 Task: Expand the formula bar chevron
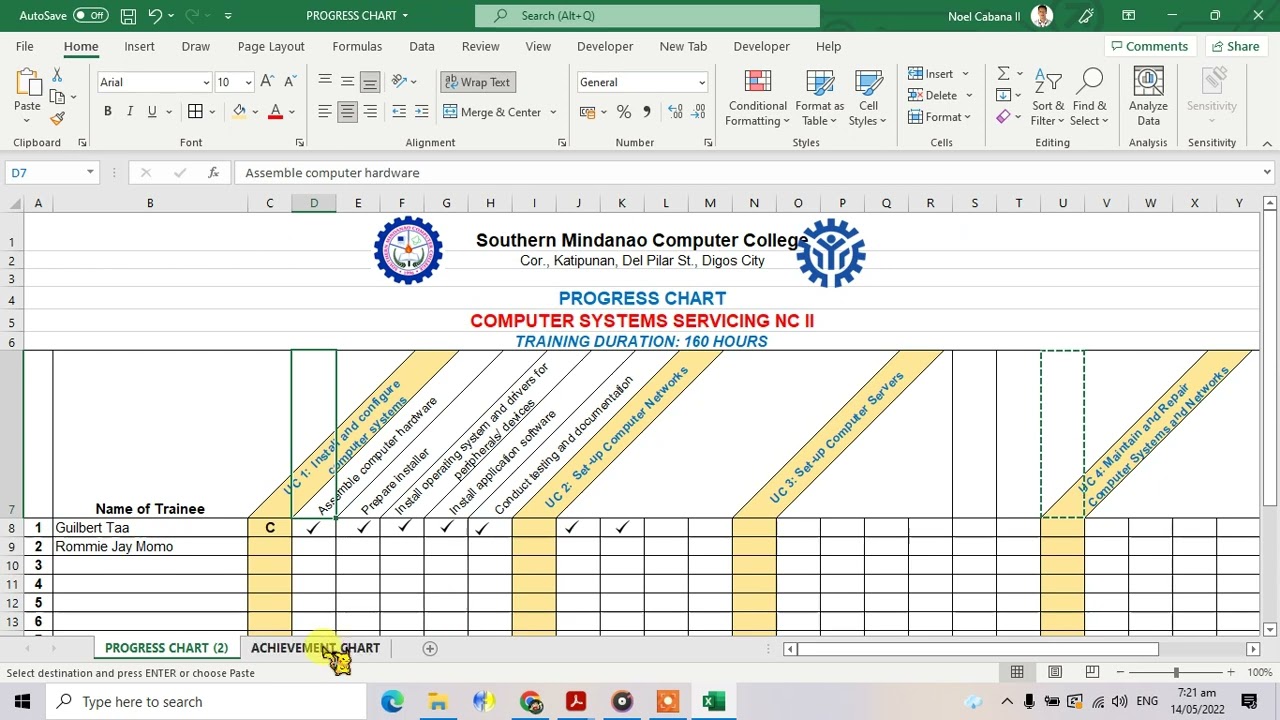pos(1267,173)
